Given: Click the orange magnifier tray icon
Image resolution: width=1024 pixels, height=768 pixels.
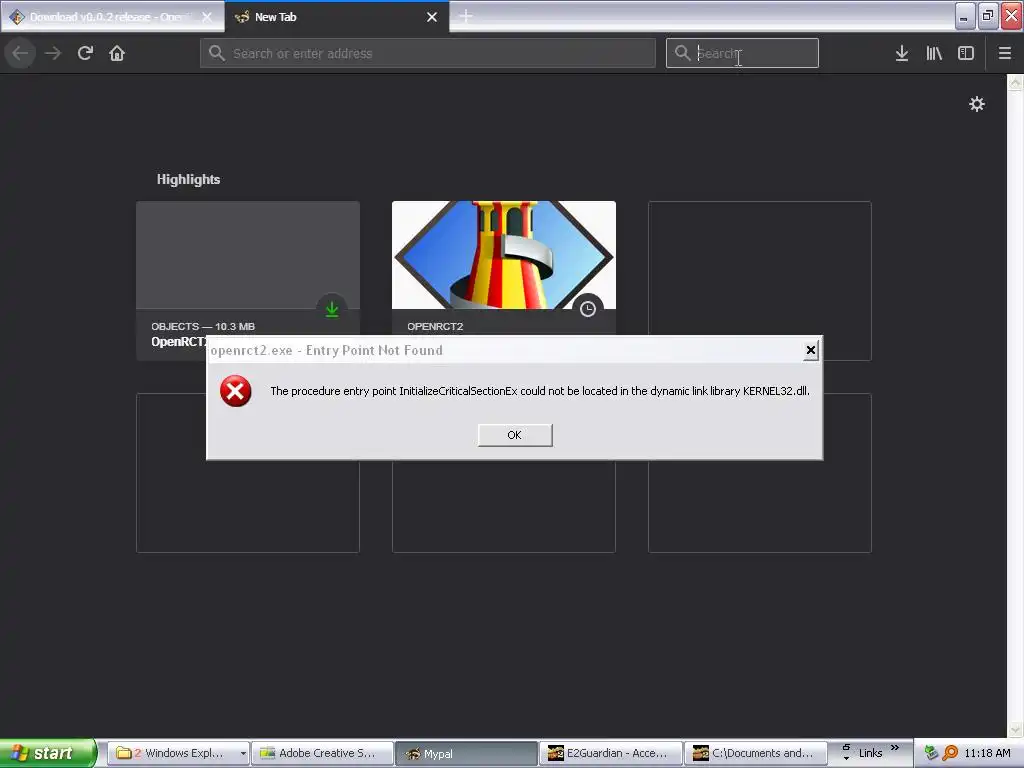Looking at the screenshot, I should coord(950,753).
